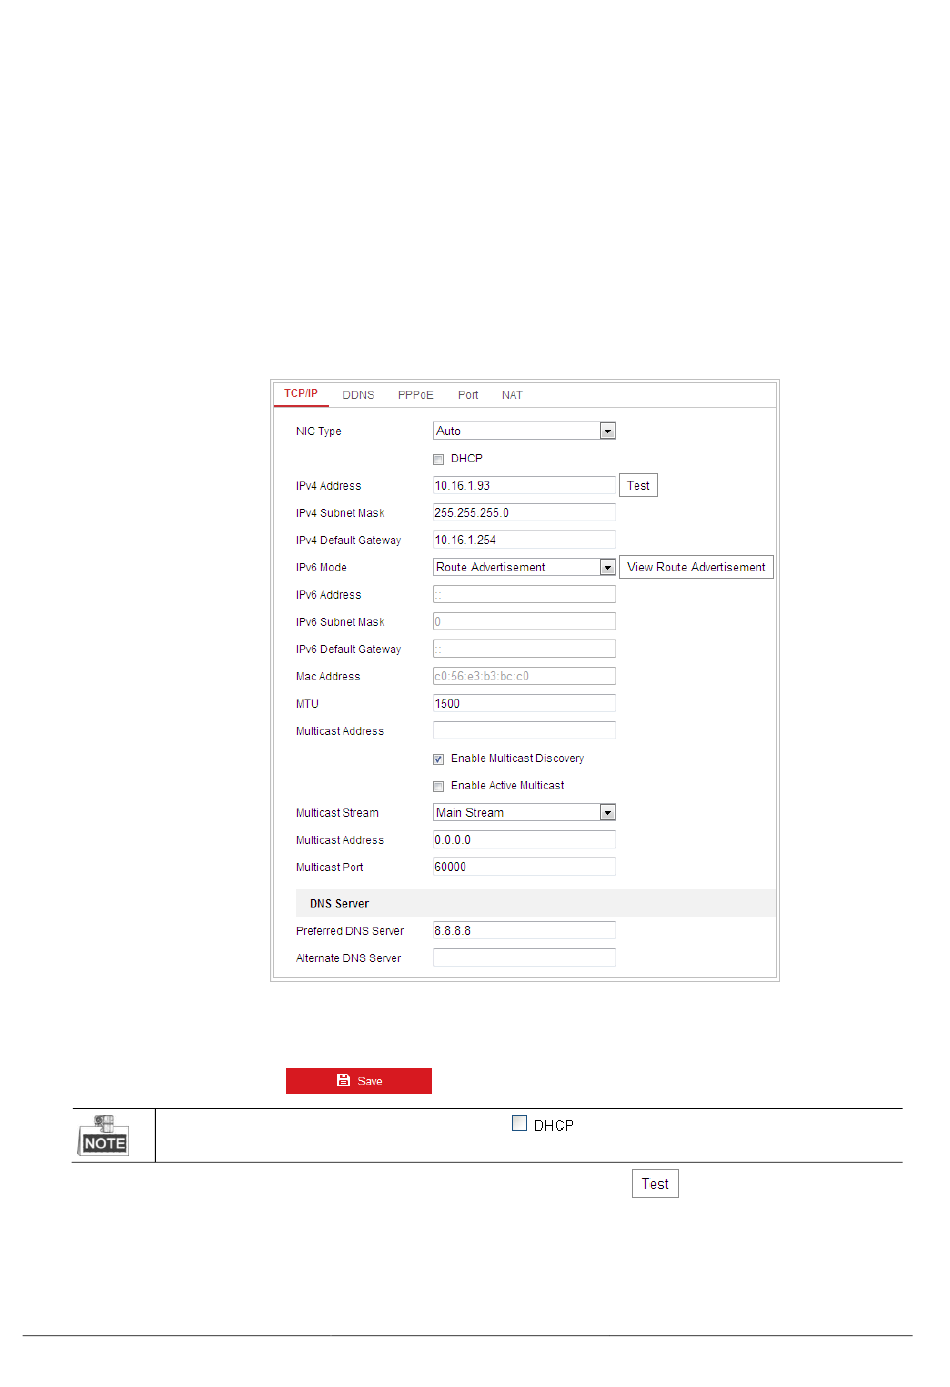Open the PPPoE tab
This screenshot has width=950, height=1387.
415,395
